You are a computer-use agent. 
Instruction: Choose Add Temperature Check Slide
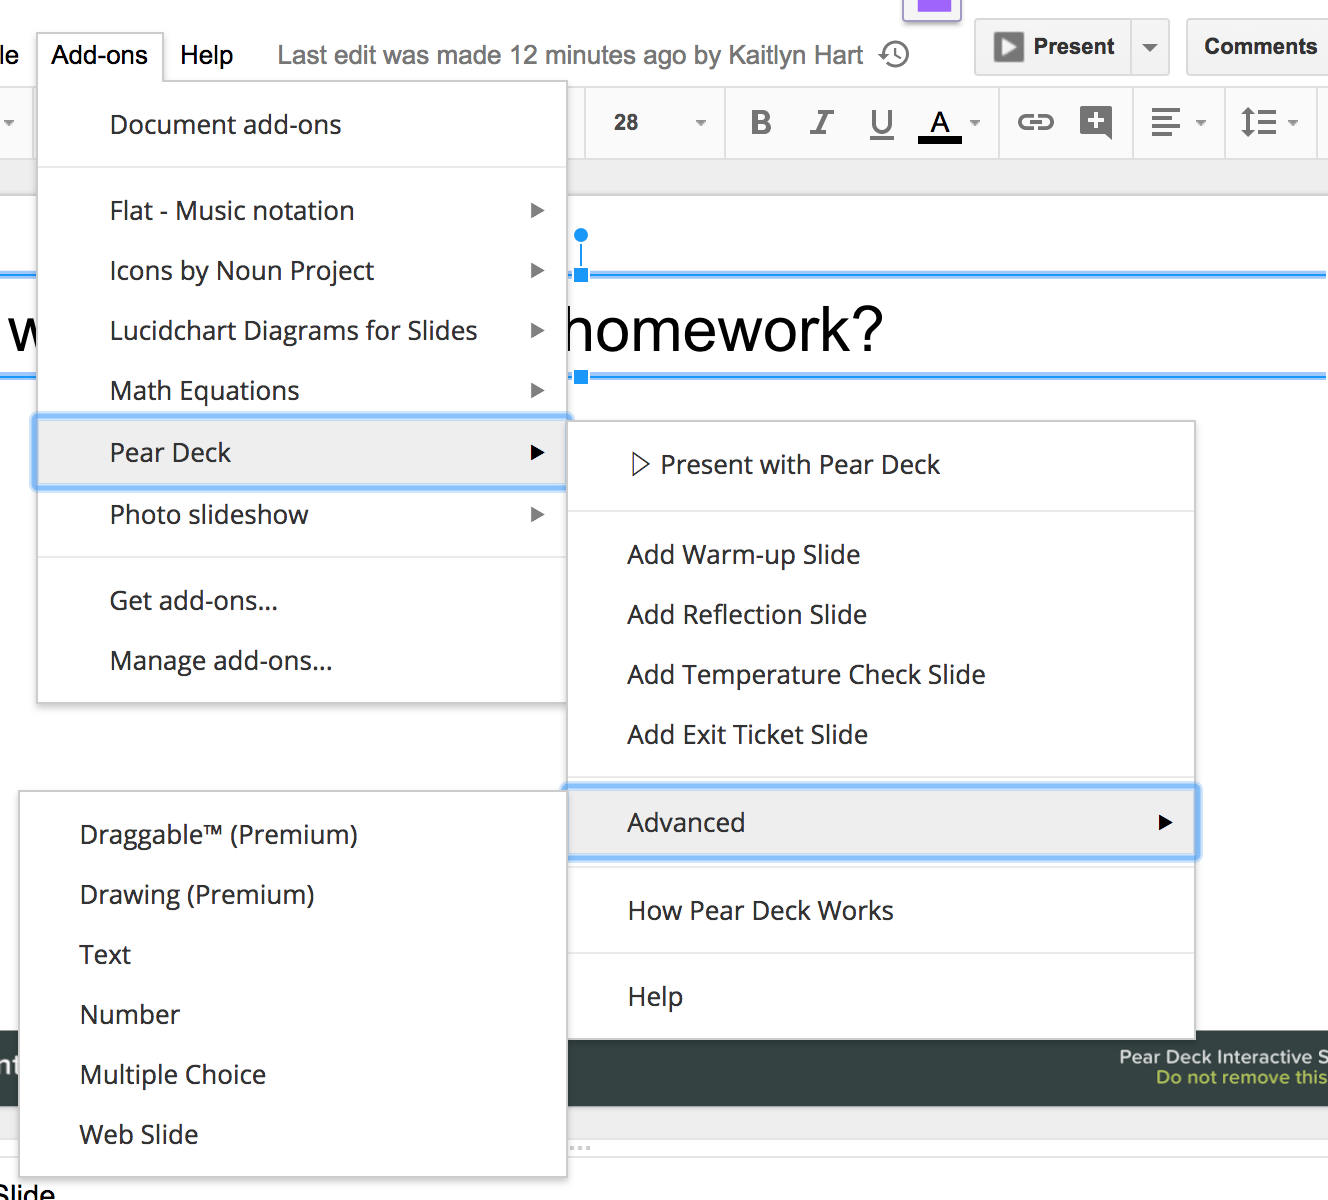(x=881, y=675)
